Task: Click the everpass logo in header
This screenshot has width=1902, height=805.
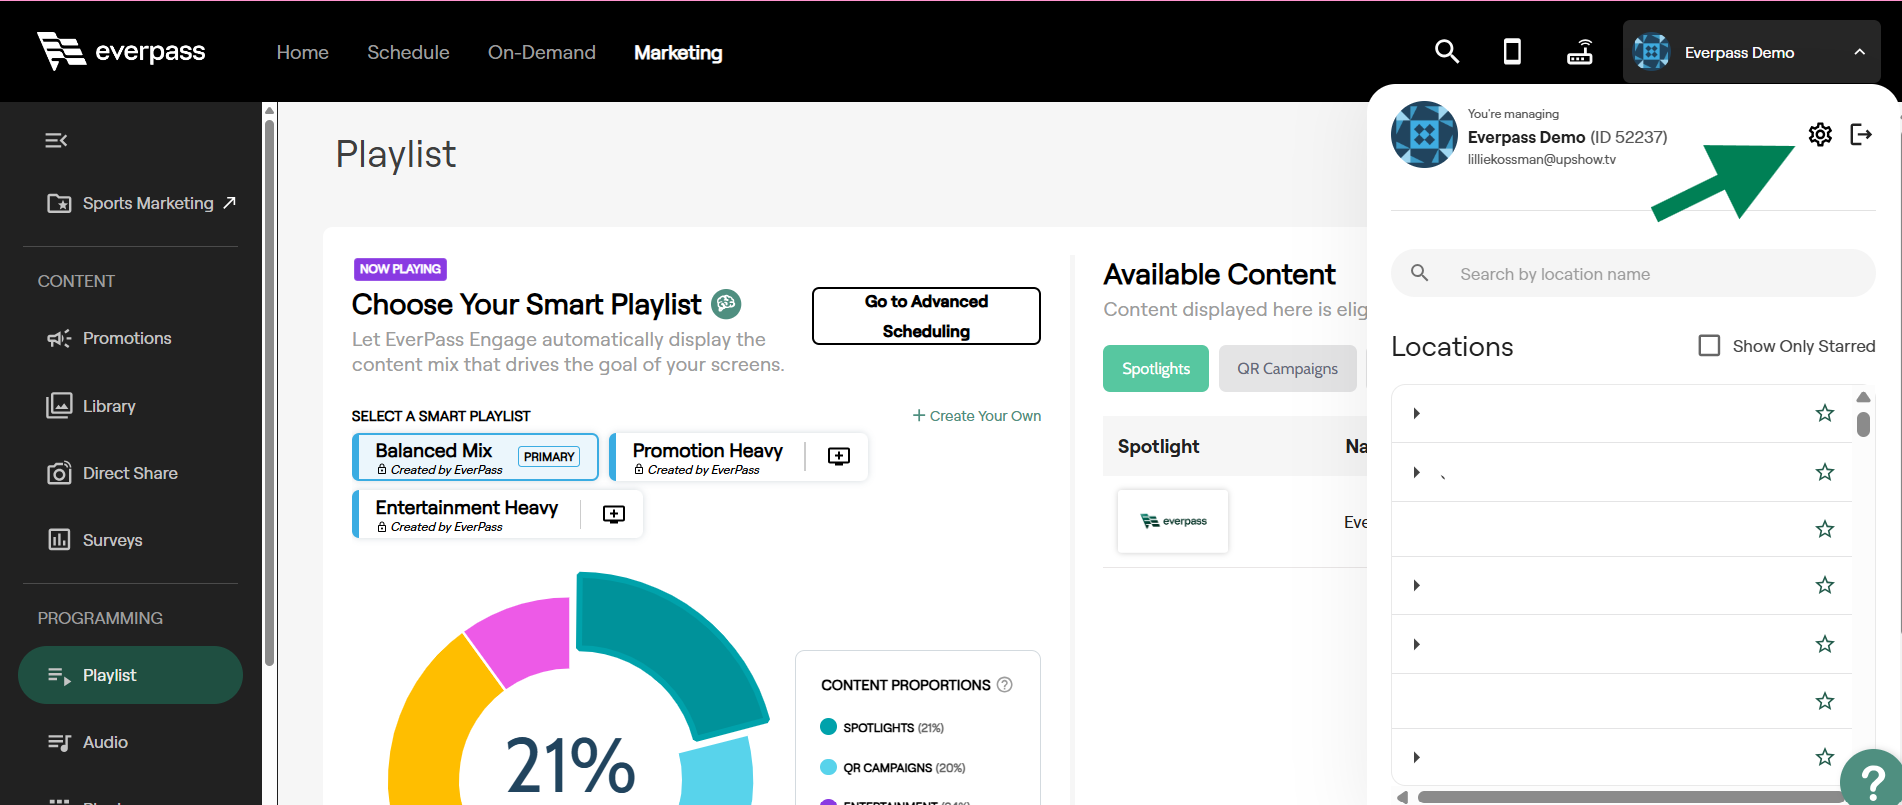Action: (121, 51)
